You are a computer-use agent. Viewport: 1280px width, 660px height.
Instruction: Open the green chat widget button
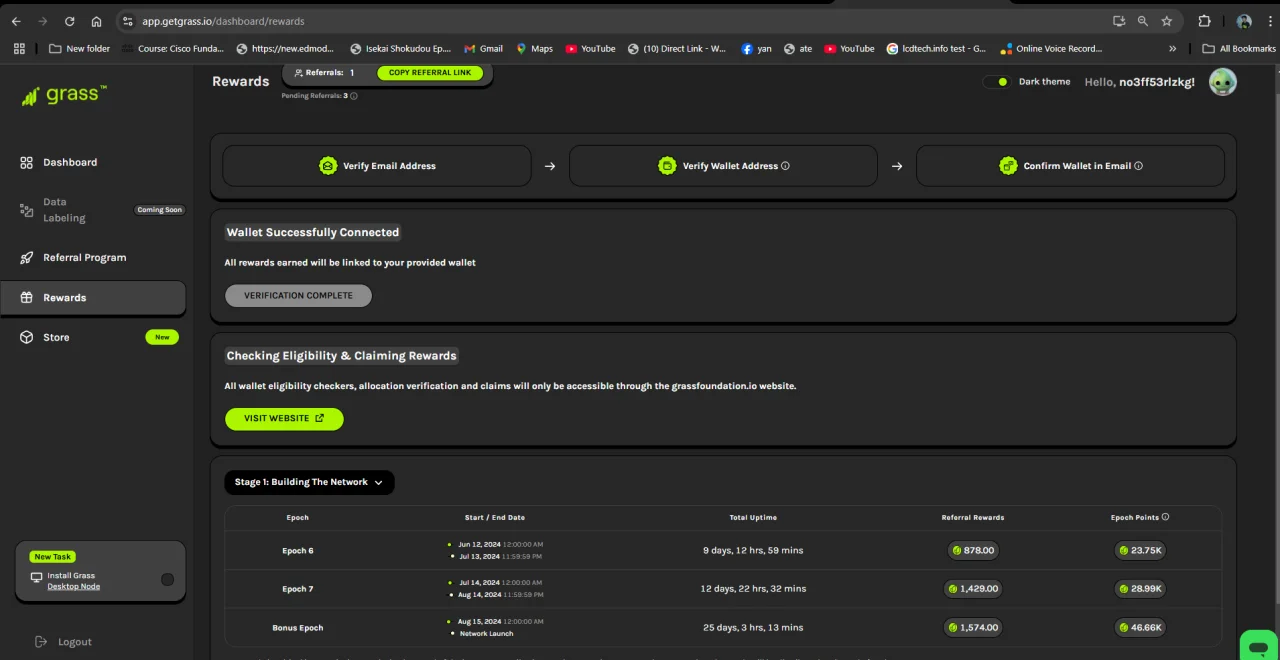point(1258,645)
